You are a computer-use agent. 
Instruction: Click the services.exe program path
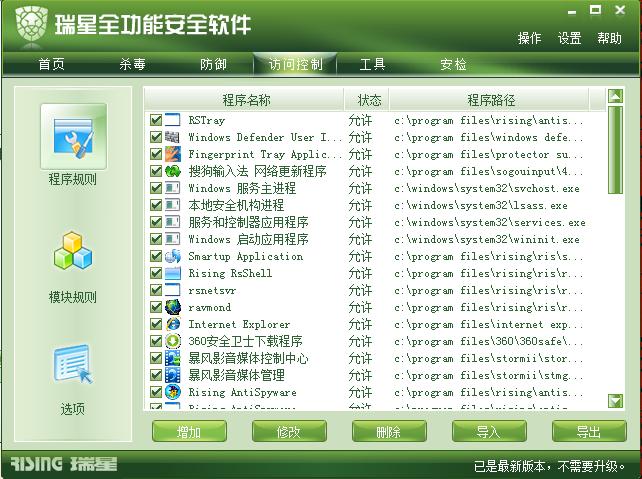(490, 222)
